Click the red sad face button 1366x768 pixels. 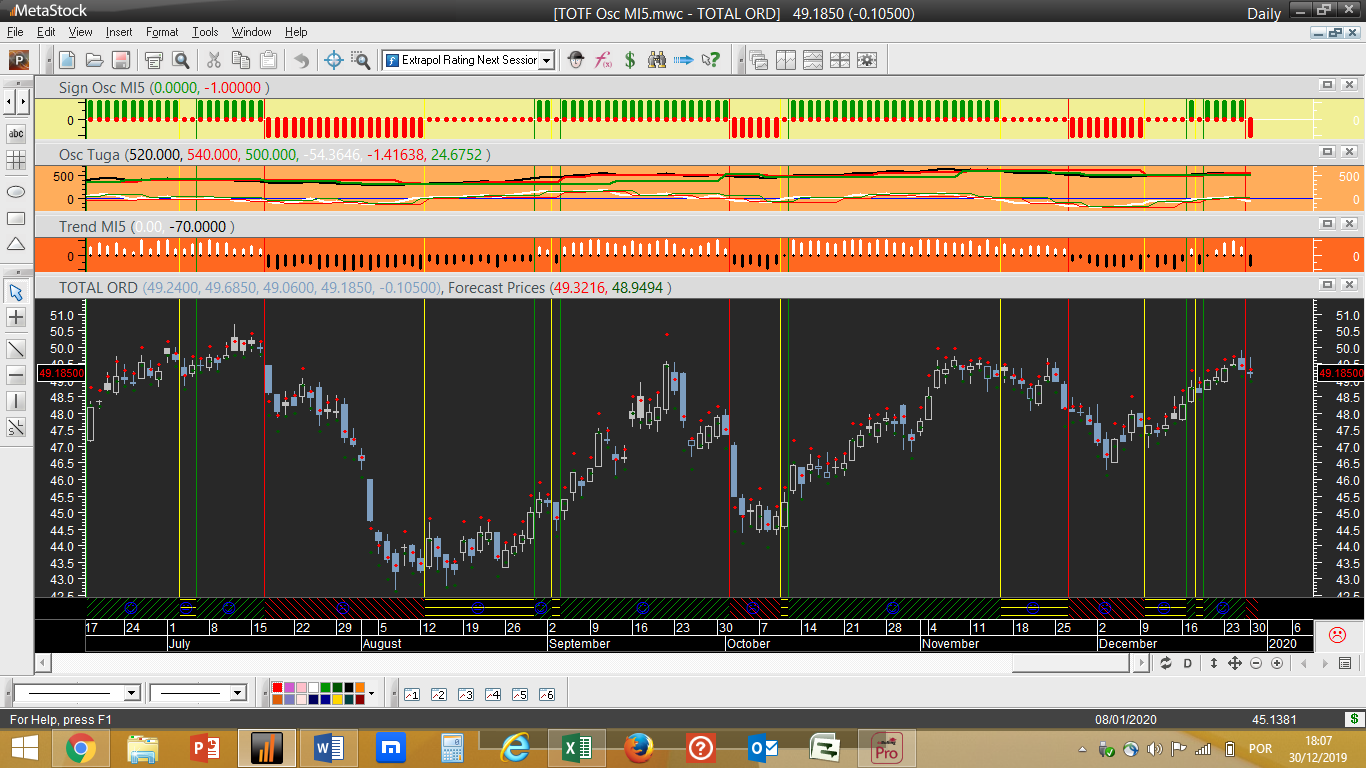(1336, 634)
